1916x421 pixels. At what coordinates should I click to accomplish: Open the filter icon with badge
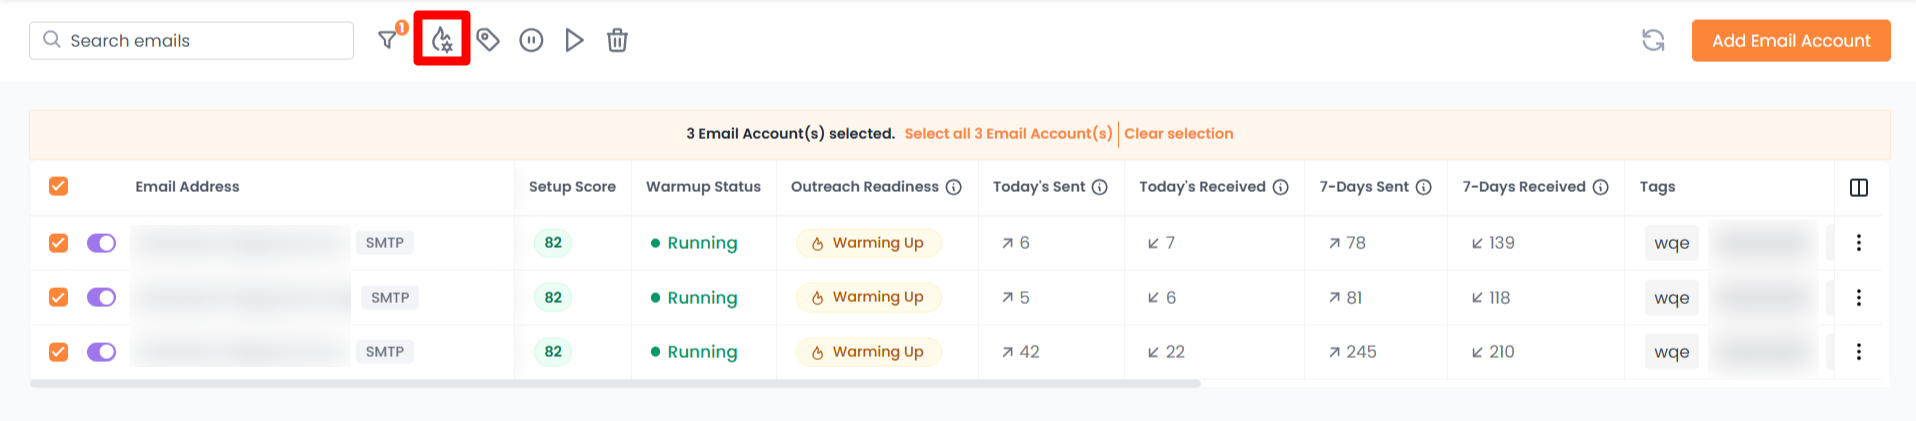(388, 40)
